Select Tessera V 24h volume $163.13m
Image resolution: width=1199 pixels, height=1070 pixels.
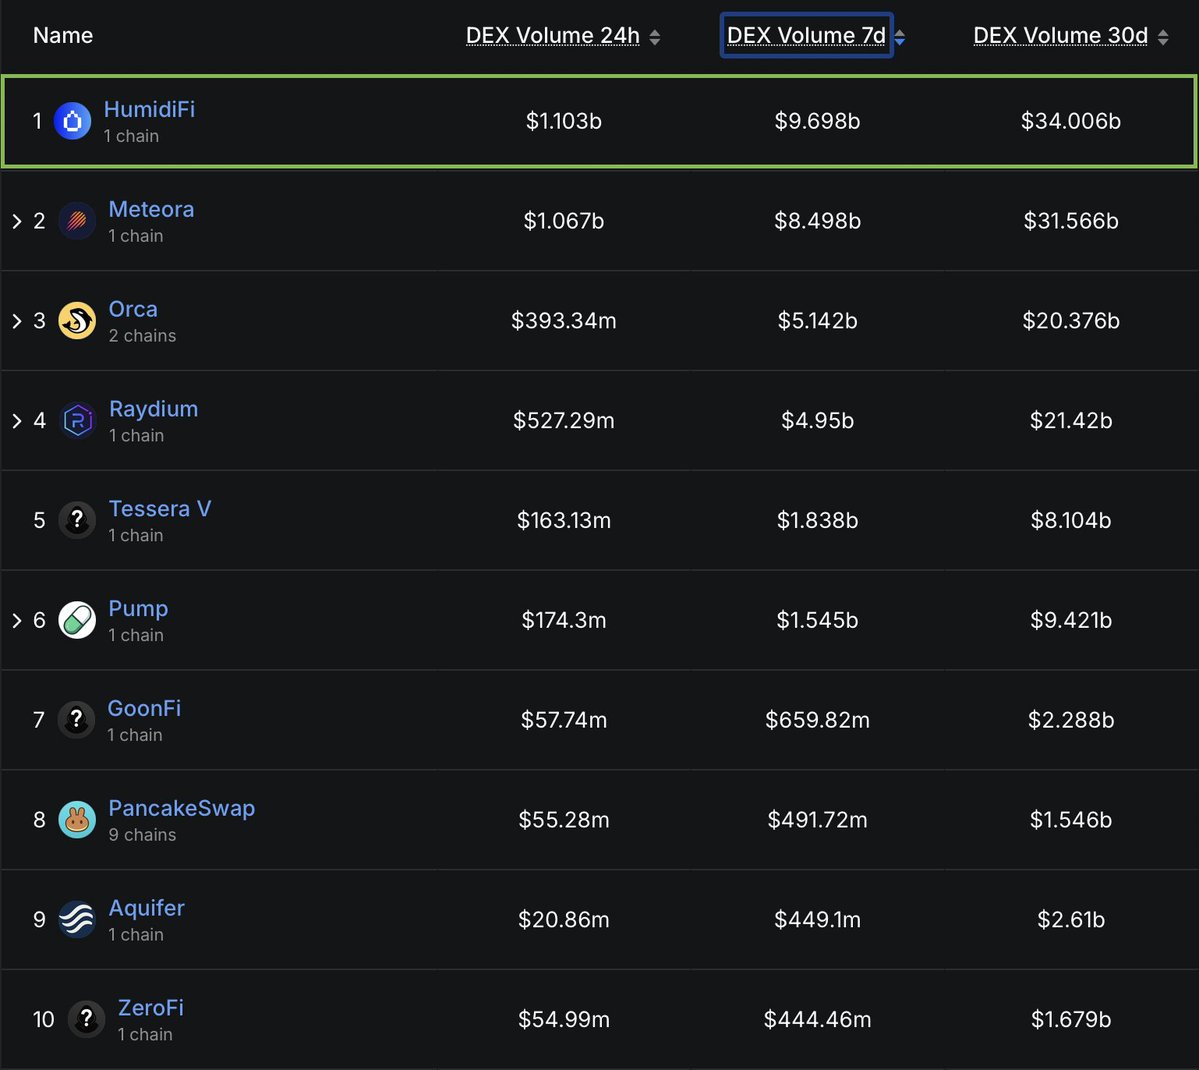tap(564, 520)
